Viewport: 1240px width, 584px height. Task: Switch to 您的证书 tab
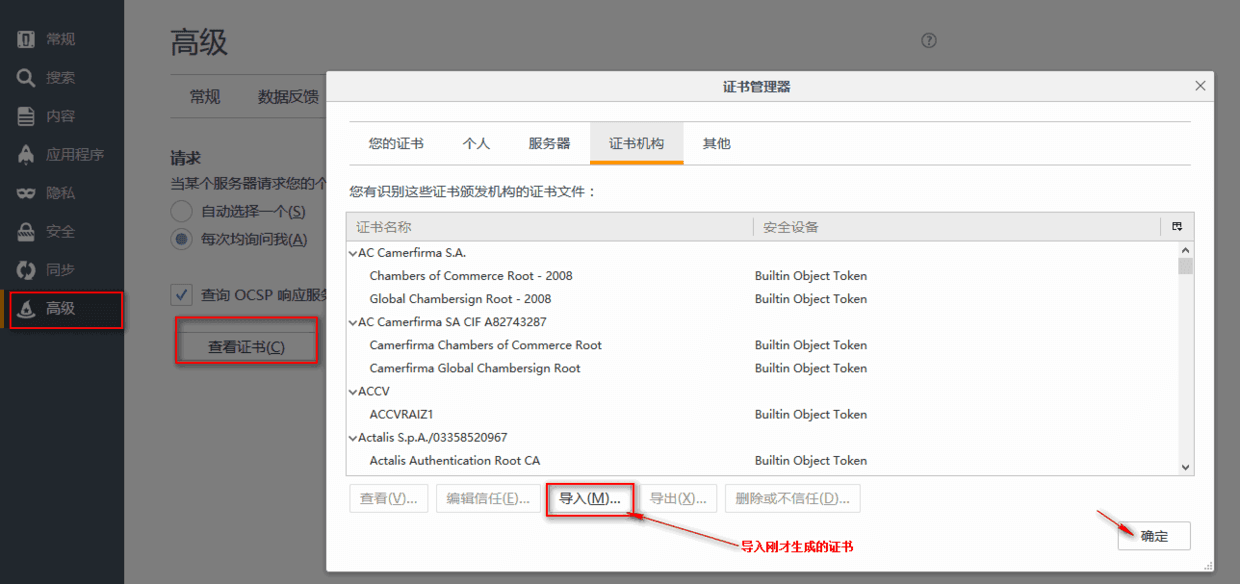(396, 144)
